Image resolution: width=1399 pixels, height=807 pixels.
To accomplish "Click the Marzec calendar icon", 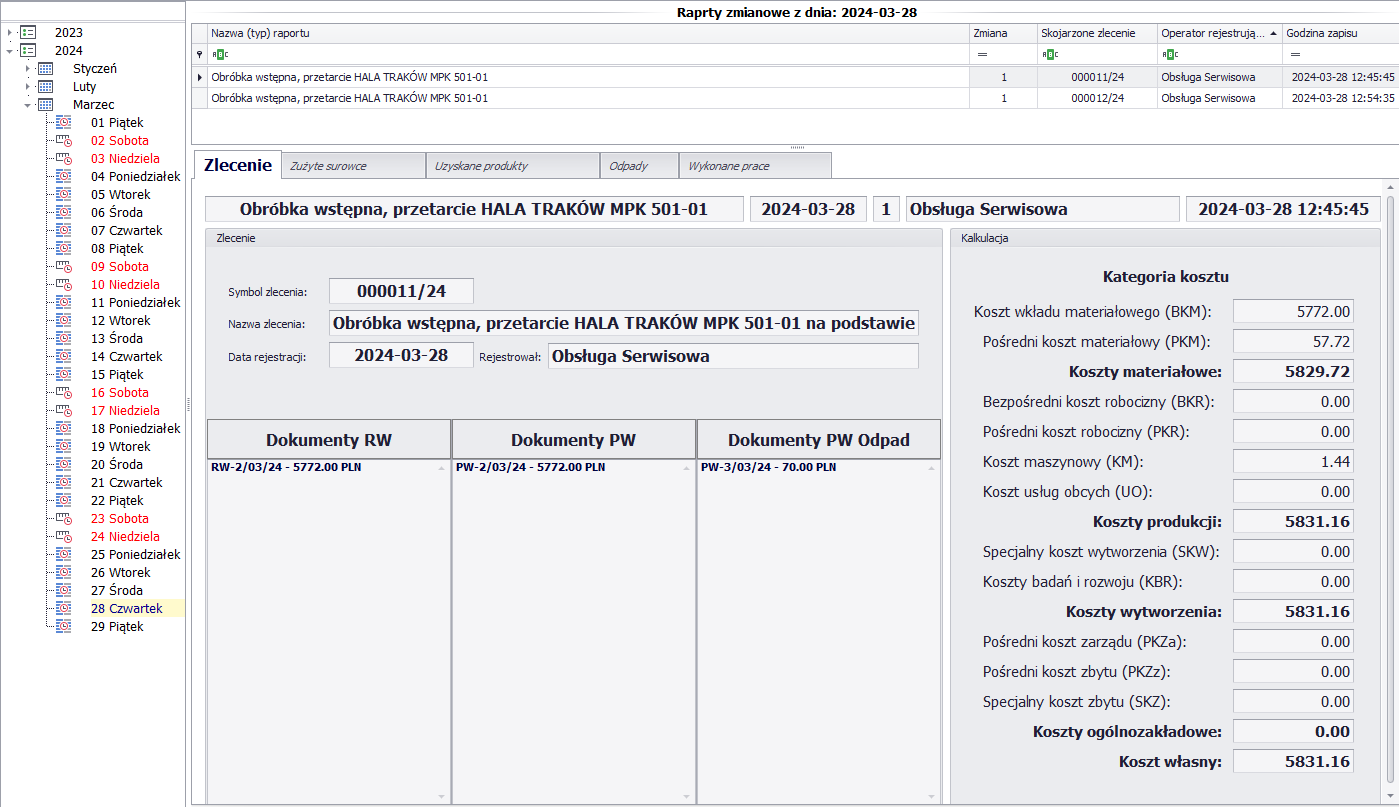I will click(x=46, y=105).
